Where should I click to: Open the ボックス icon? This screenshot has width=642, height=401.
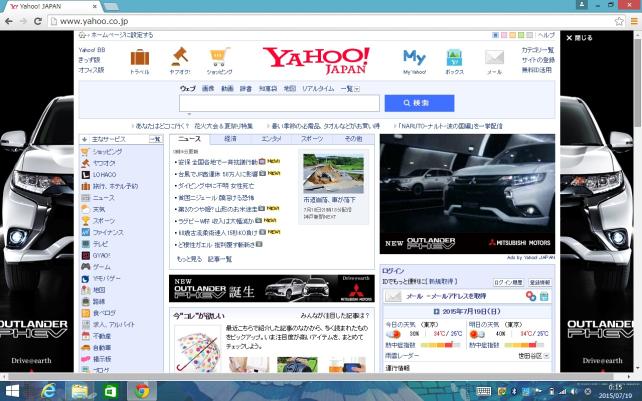click(x=454, y=57)
